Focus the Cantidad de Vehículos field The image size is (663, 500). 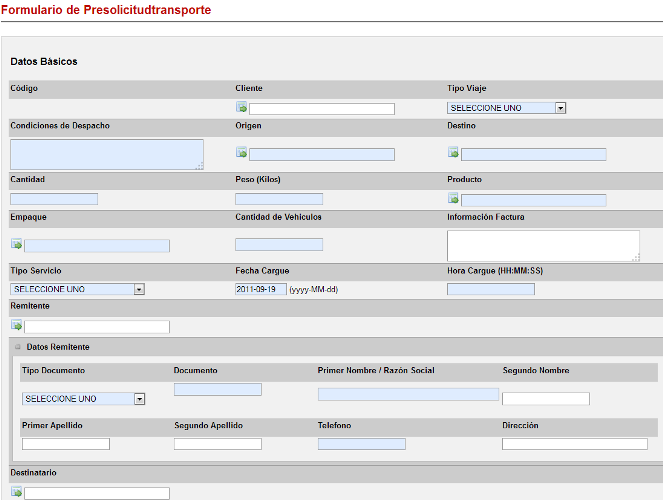[278, 244]
